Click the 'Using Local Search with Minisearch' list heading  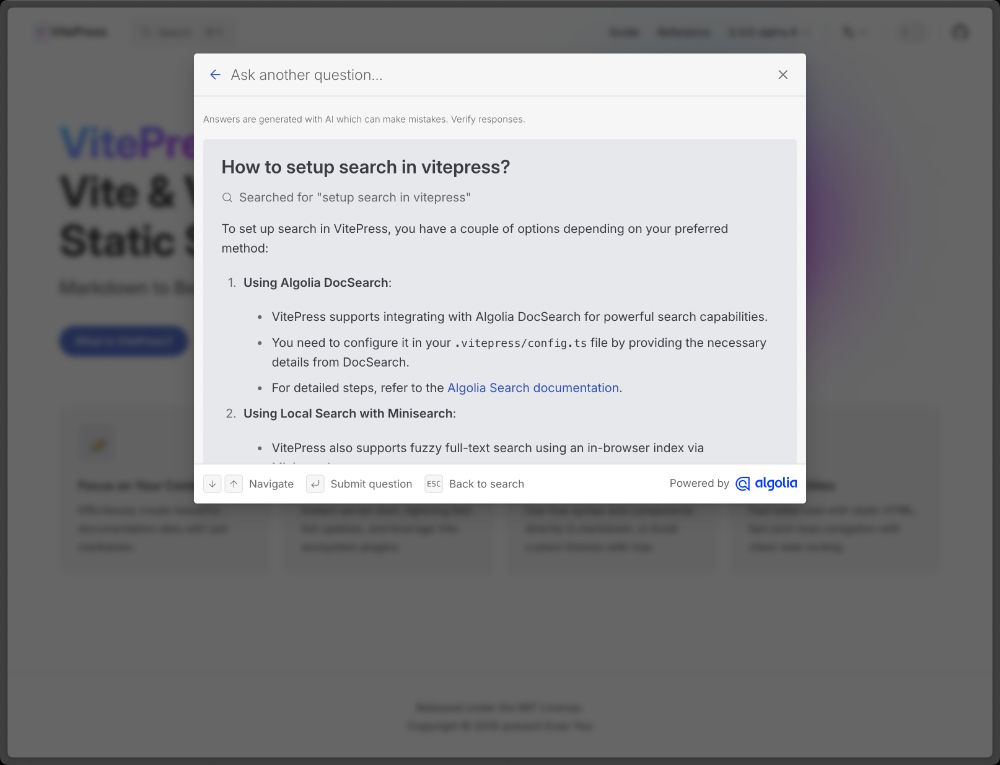point(348,413)
